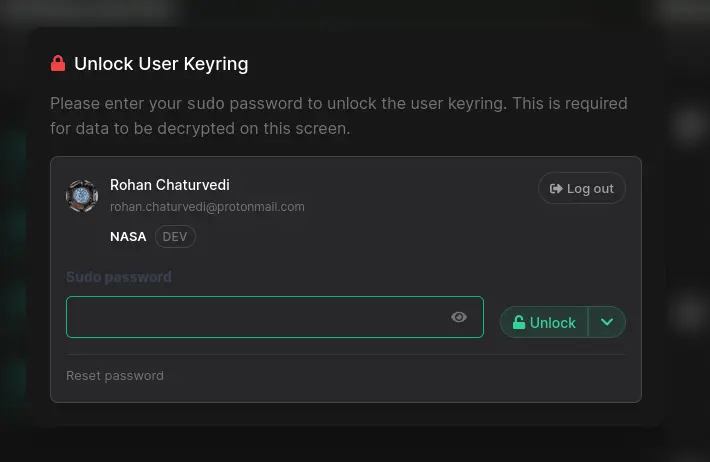This screenshot has height=462, width=710.
Task: Select the NASA organisation name
Action: tap(128, 237)
